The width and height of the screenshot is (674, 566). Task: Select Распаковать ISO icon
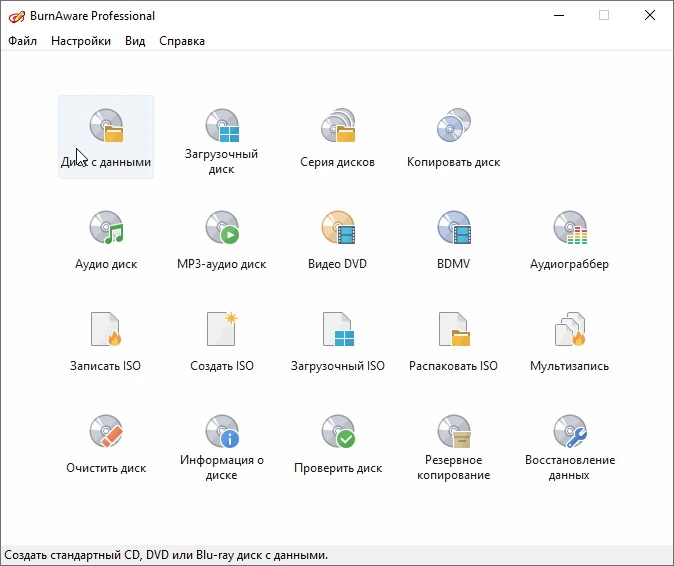[453, 341]
